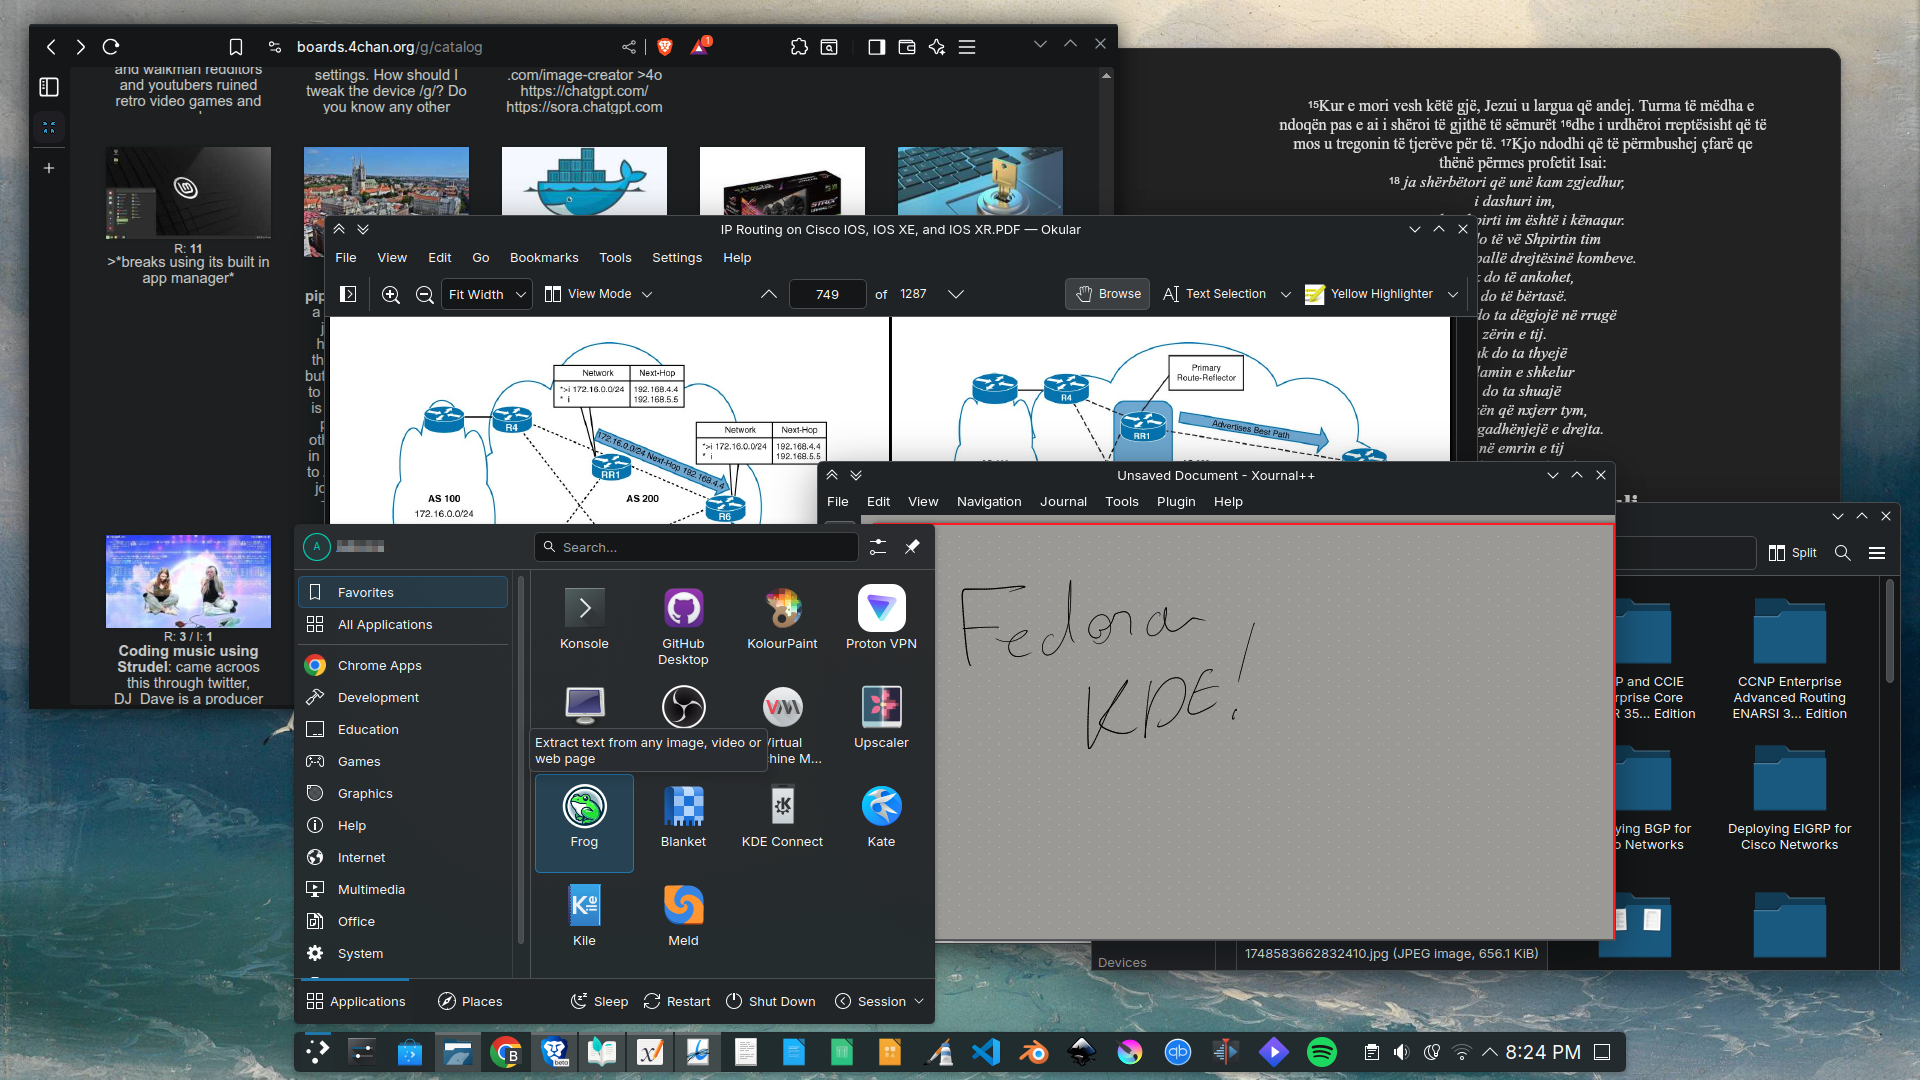This screenshot has width=1920, height=1080.
Task: Open Okular Bookmarks menu
Action: pos(544,257)
